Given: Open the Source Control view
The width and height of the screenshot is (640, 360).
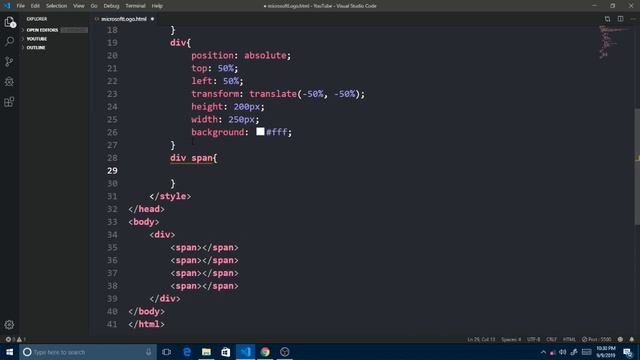Looking at the screenshot, I should pyautogui.click(x=9, y=62).
